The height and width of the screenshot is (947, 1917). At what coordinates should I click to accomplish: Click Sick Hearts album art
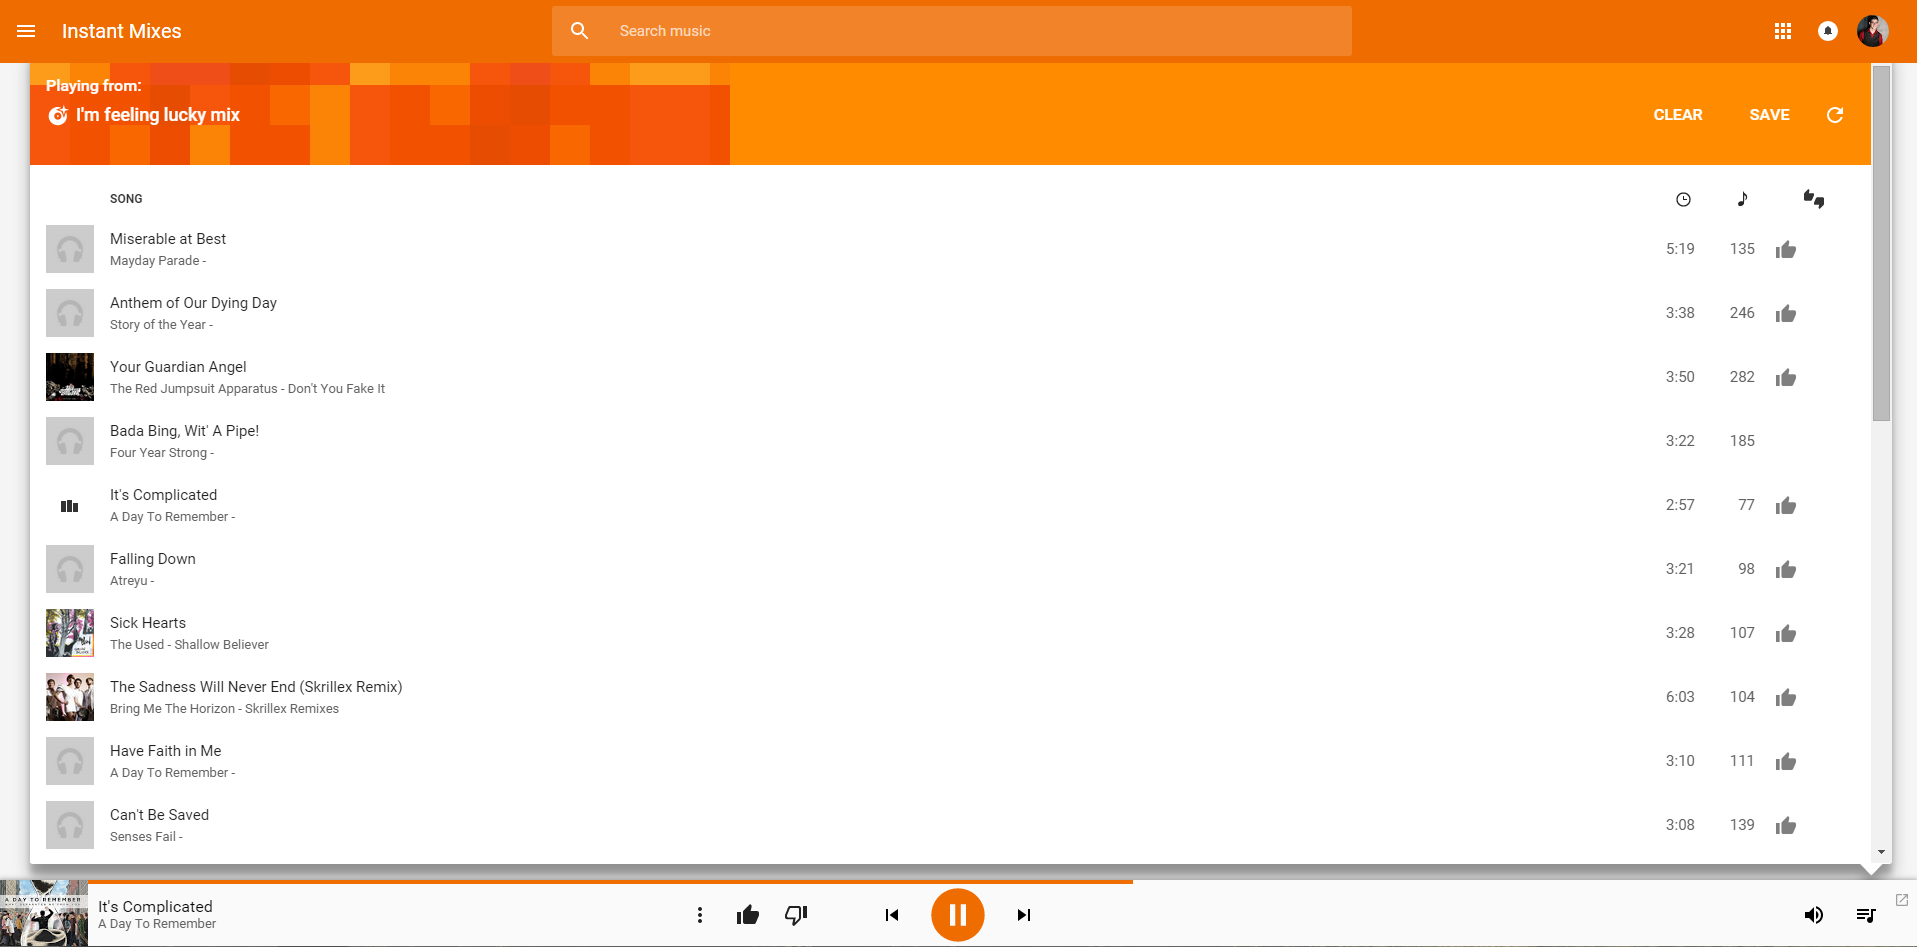[x=70, y=633]
